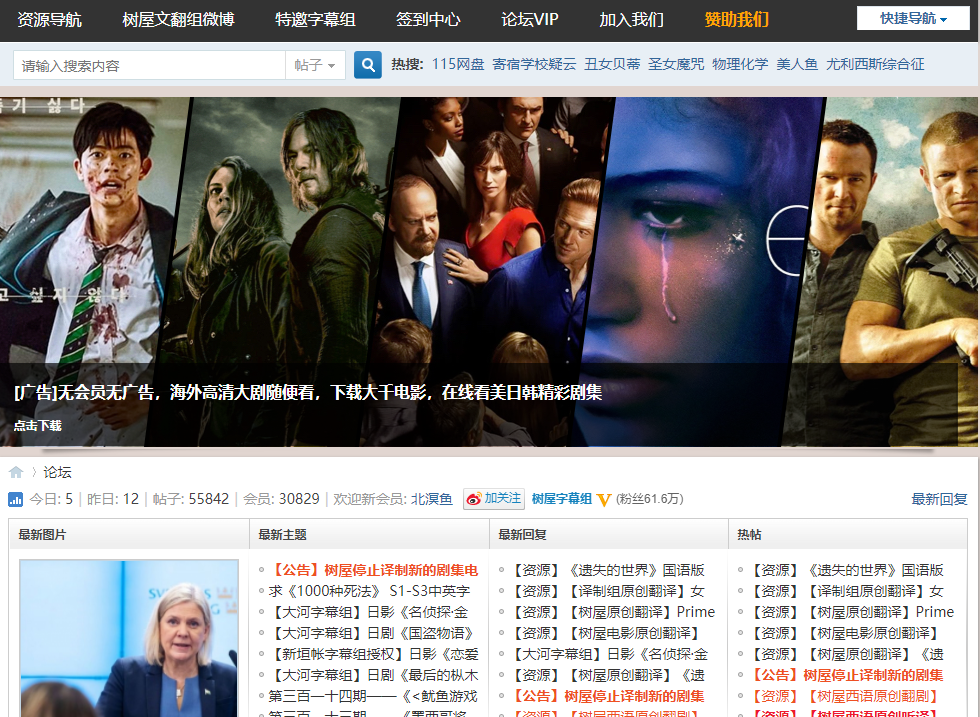Open 【译制组原创翻译】女 in 热帖 column
Viewport: 980px width, 717px height.
pyautogui.click(x=846, y=591)
